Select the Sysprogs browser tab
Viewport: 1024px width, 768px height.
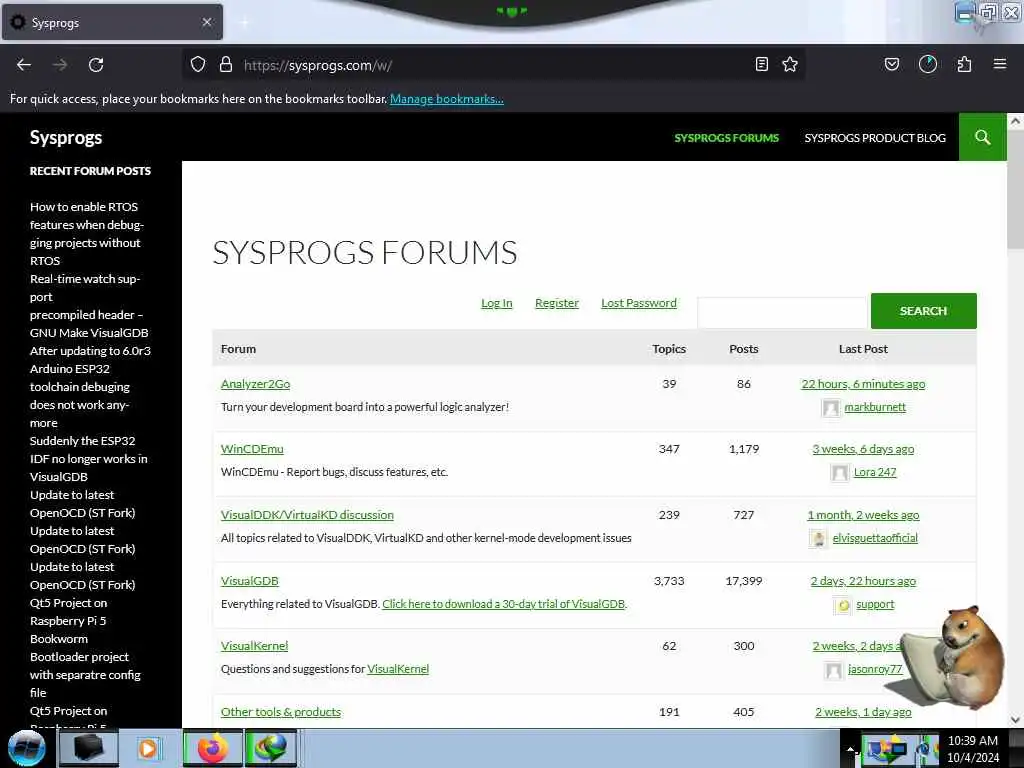pyautogui.click(x=112, y=22)
